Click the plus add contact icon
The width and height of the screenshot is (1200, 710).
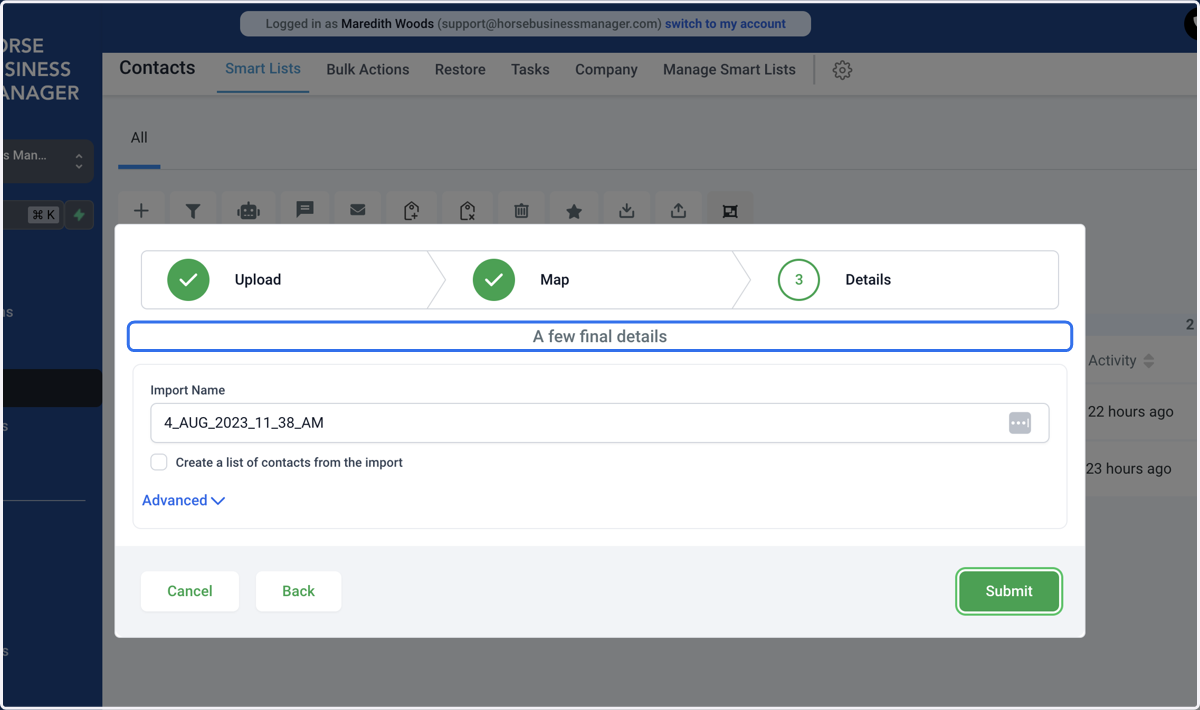(141, 210)
